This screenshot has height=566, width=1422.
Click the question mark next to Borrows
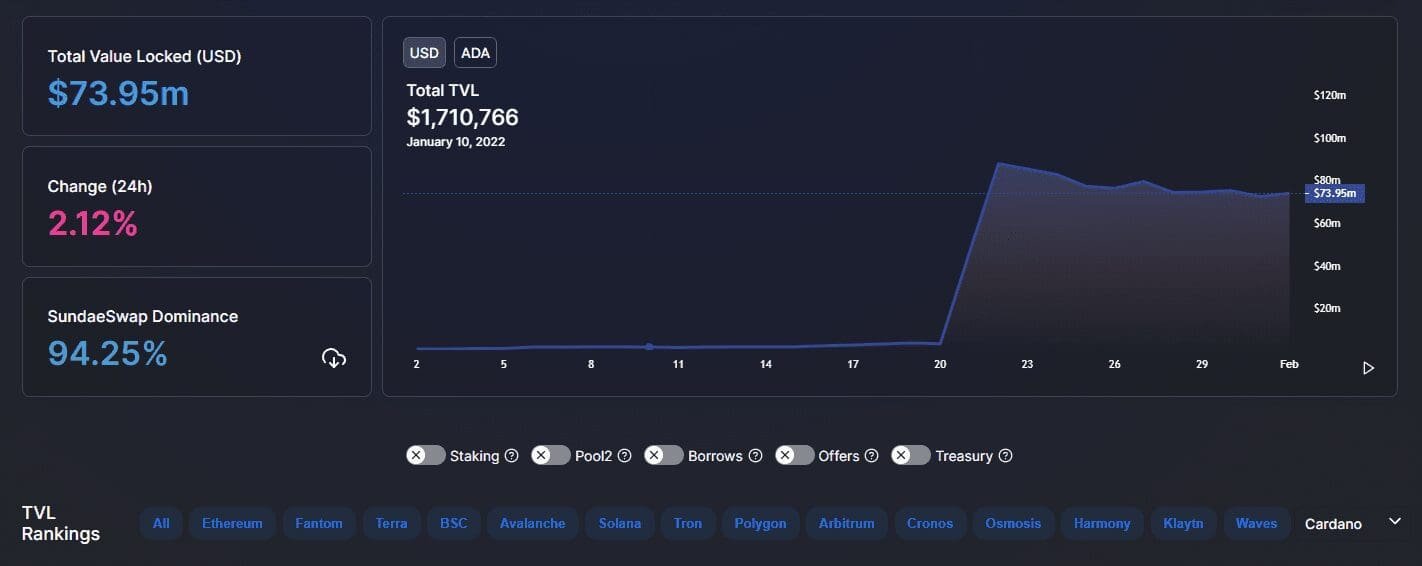tap(755, 456)
